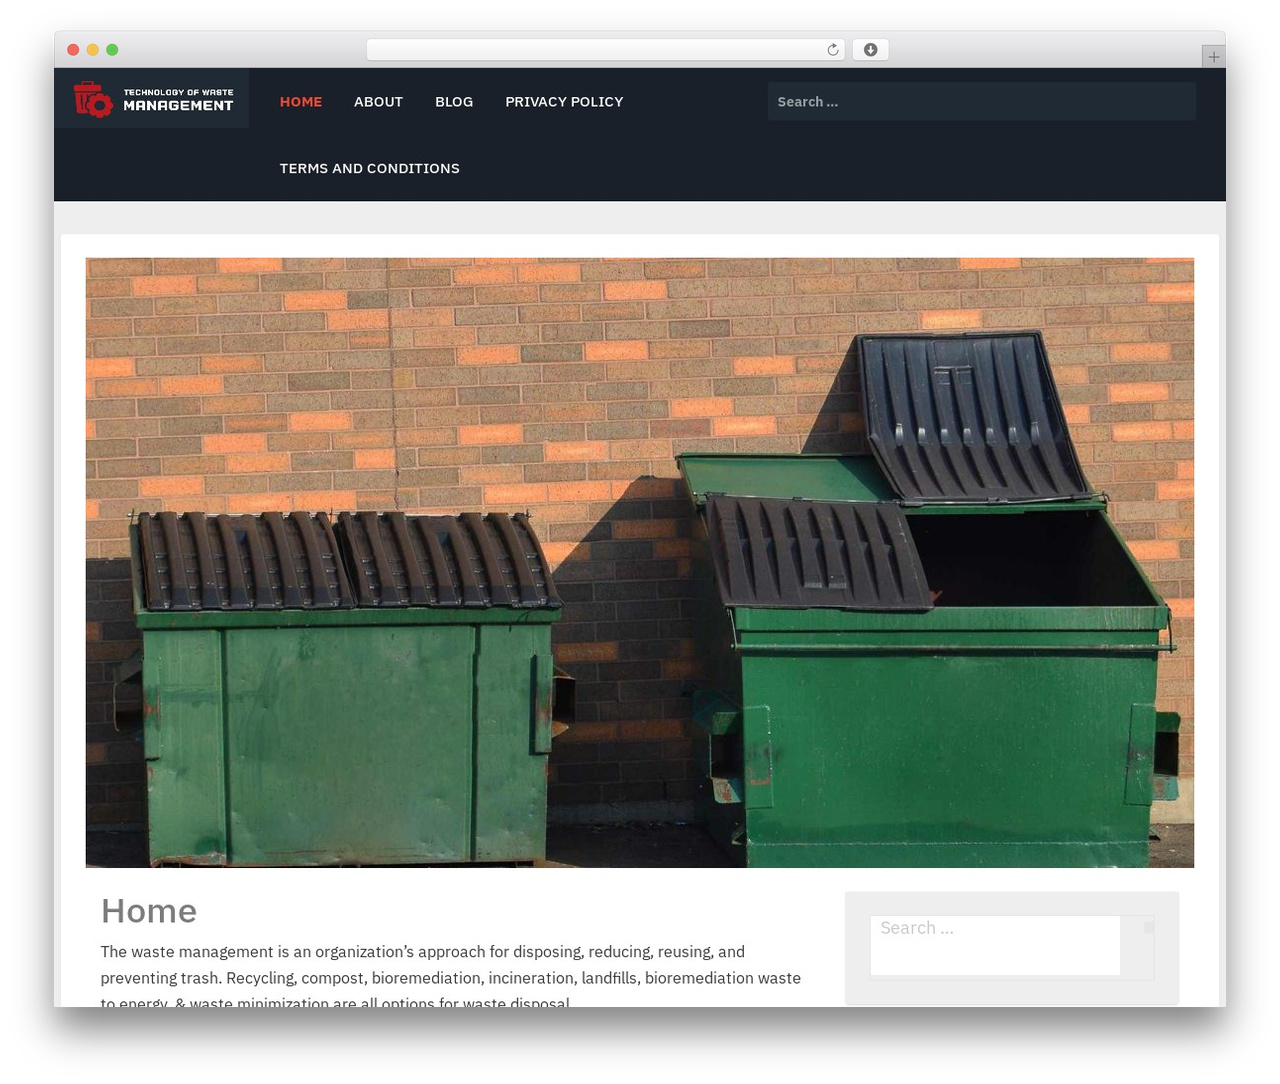Click the green maximize window button
This screenshot has width=1280, height=1084.
tap(112, 50)
